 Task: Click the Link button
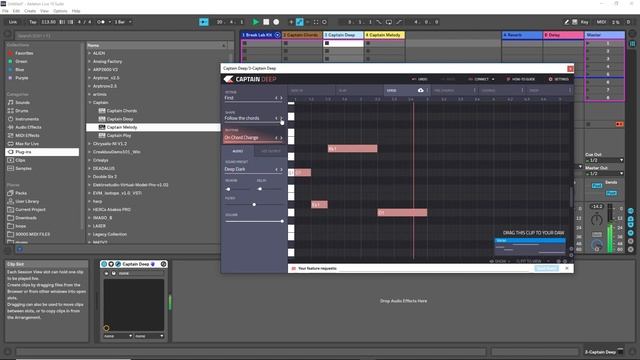13,22
